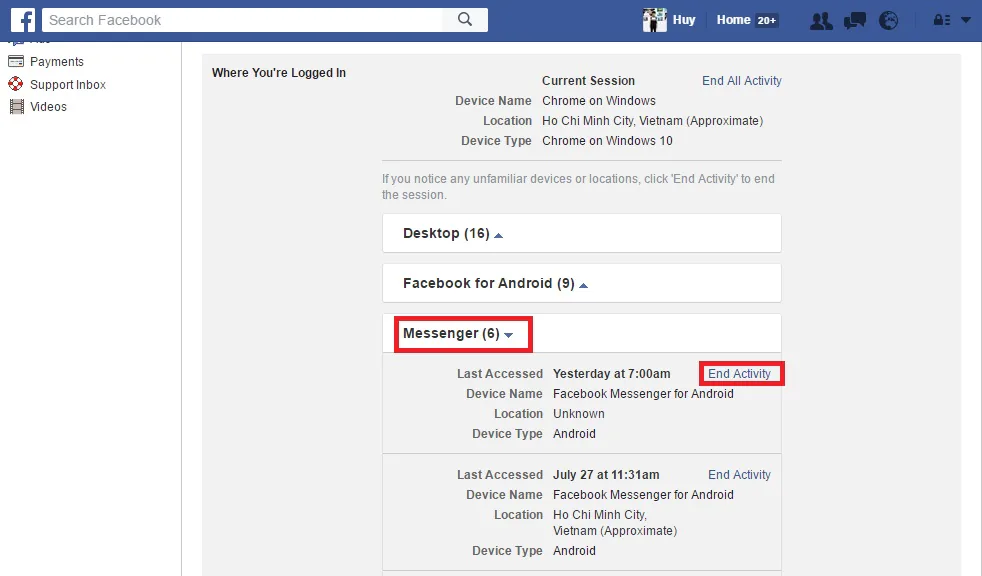
Task: Click Ho Chi Minh City, Vietnam (Approximate) under Current Session
Action: 652,121
